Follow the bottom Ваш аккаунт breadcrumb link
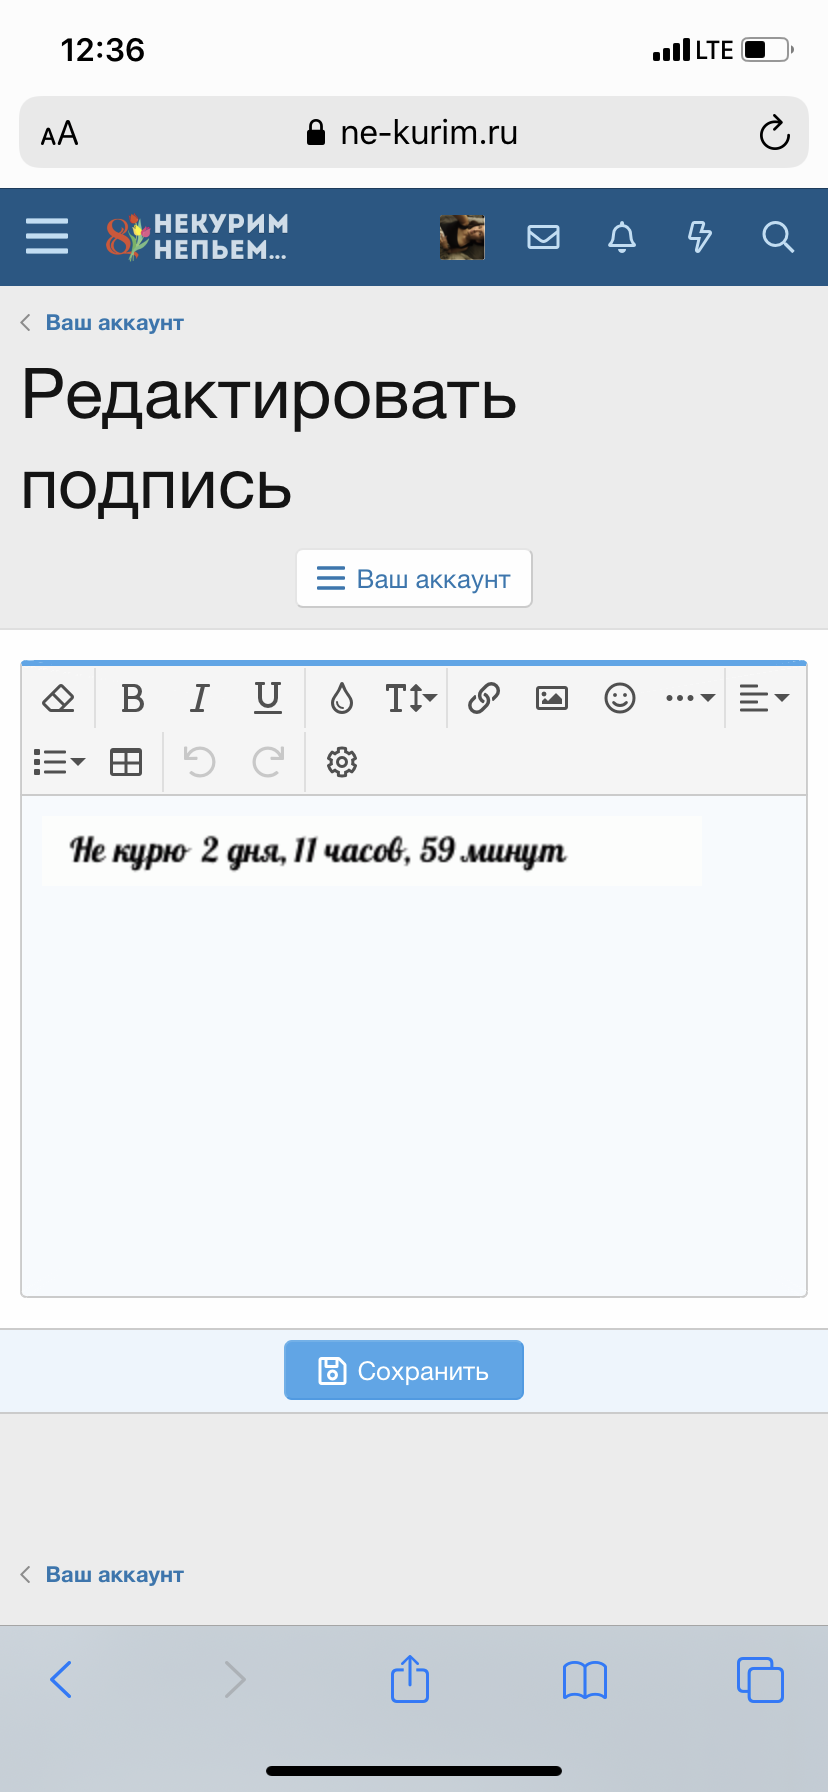 114,1575
